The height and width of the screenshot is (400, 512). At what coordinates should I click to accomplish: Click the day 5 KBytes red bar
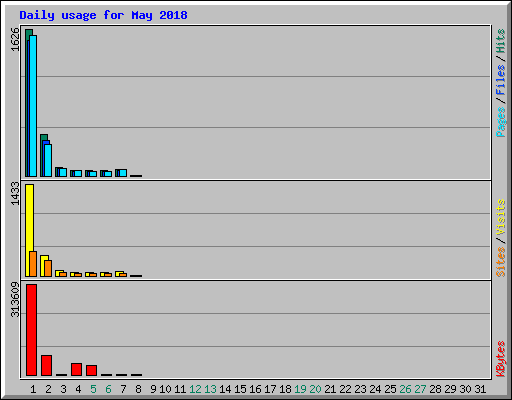[x=91, y=370]
